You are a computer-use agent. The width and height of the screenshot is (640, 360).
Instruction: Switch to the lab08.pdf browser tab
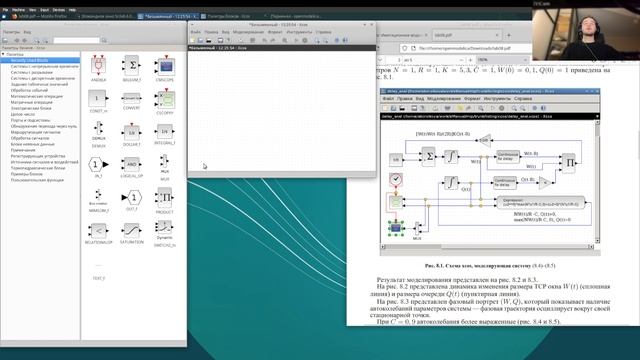click(x=466, y=35)
